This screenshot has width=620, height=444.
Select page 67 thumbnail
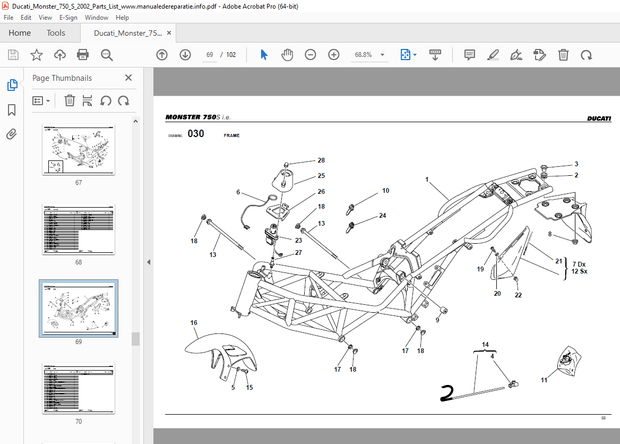tap(78, 150)
